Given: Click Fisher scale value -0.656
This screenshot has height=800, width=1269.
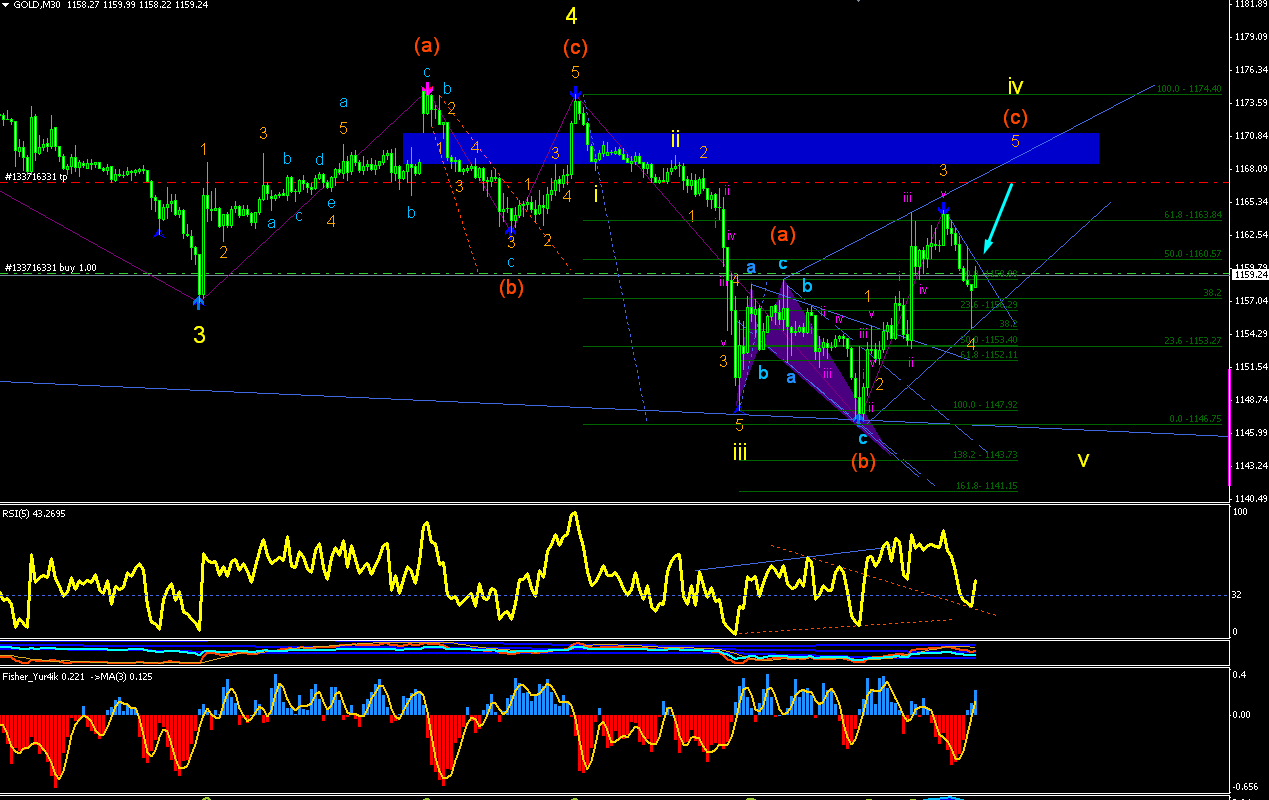Looking at the screenshot, I should pyautogui.click(x=1246, y=787).
